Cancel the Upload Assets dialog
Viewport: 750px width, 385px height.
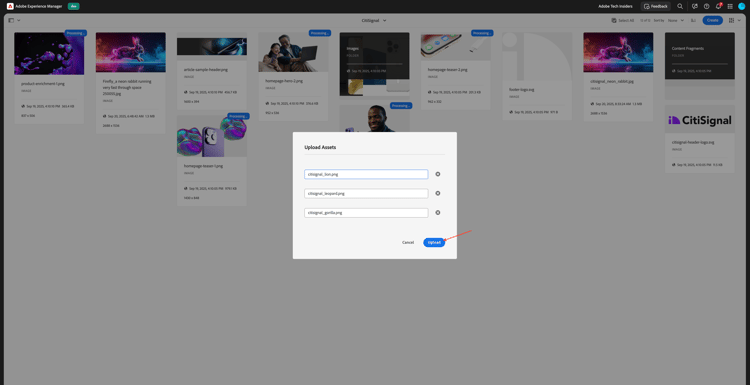tap(408, 242)
